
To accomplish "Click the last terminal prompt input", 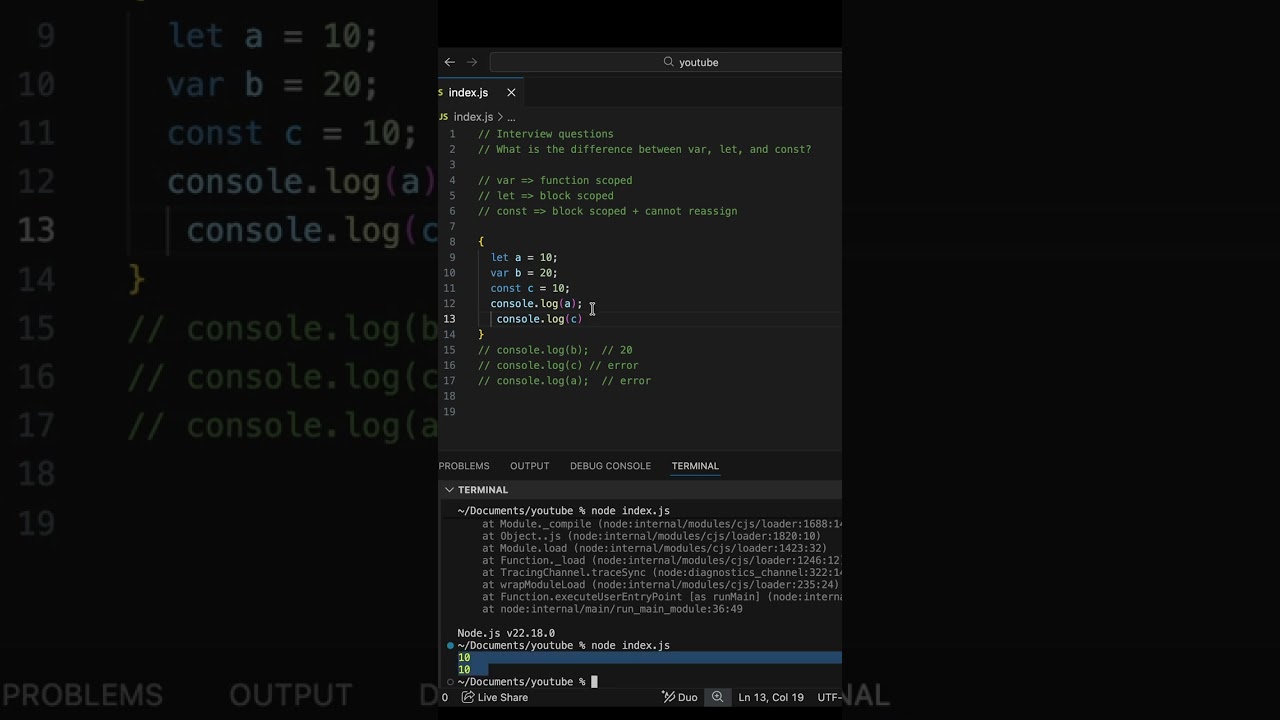I will pyautogui.click(x=594, y=682).
